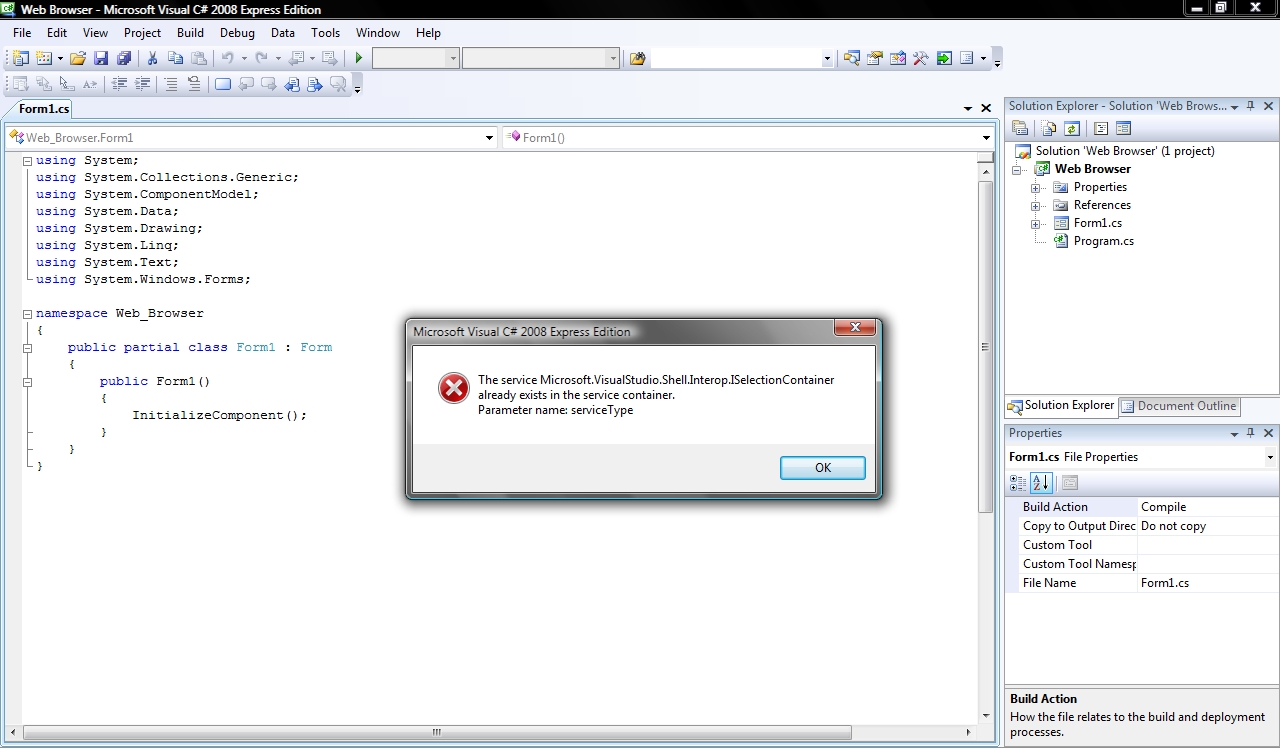Open the Object Browser toolbar icon

tap(898, 59)
